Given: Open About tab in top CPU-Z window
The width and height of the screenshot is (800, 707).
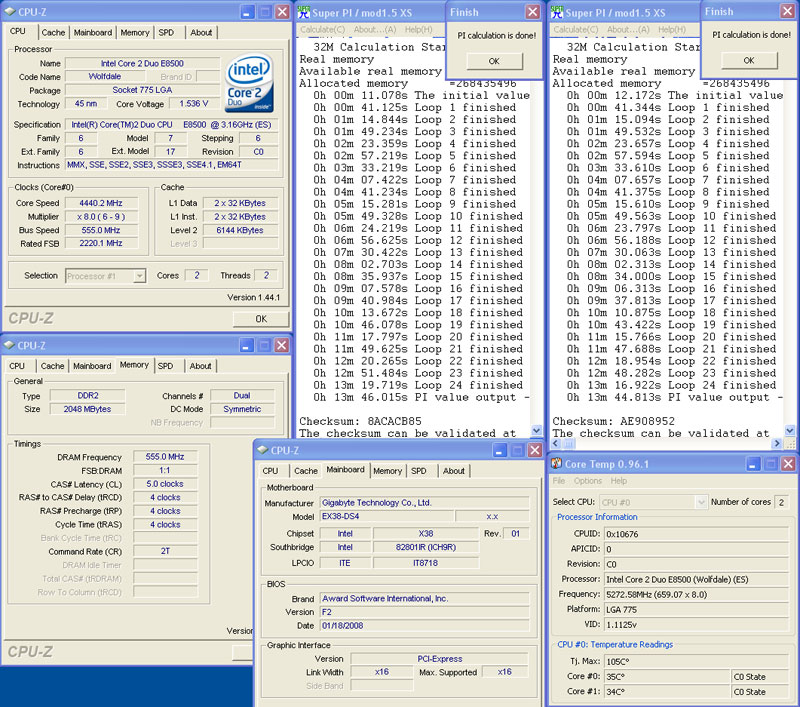Looking at the screenshot, I should pos(201,32).
